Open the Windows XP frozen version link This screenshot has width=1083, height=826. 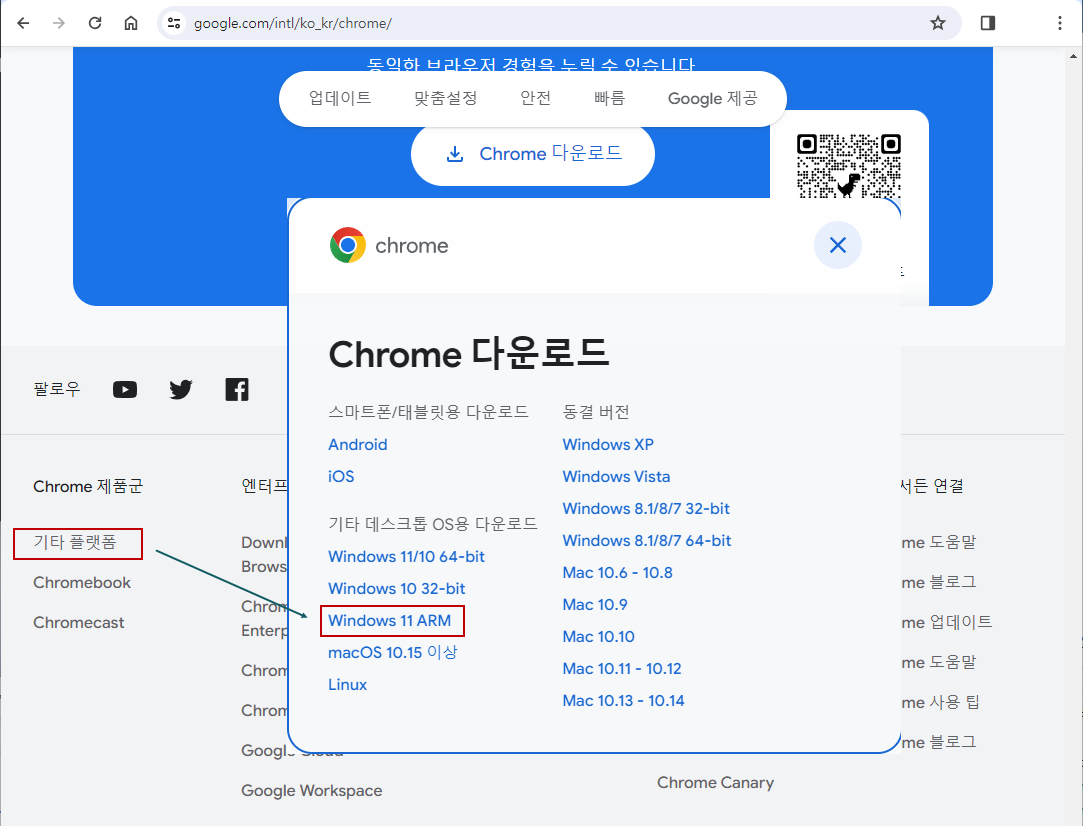tap(608, 445)
